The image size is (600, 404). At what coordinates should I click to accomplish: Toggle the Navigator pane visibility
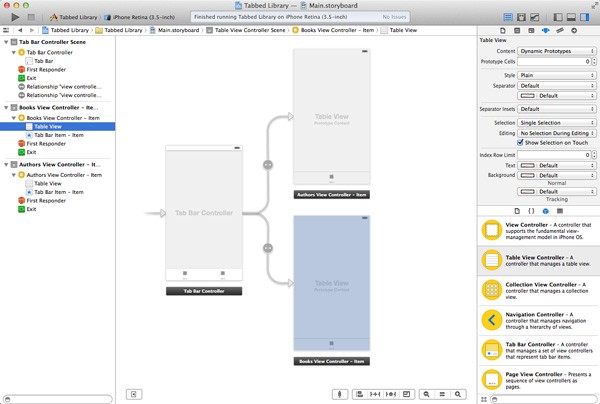coord(558,17)
